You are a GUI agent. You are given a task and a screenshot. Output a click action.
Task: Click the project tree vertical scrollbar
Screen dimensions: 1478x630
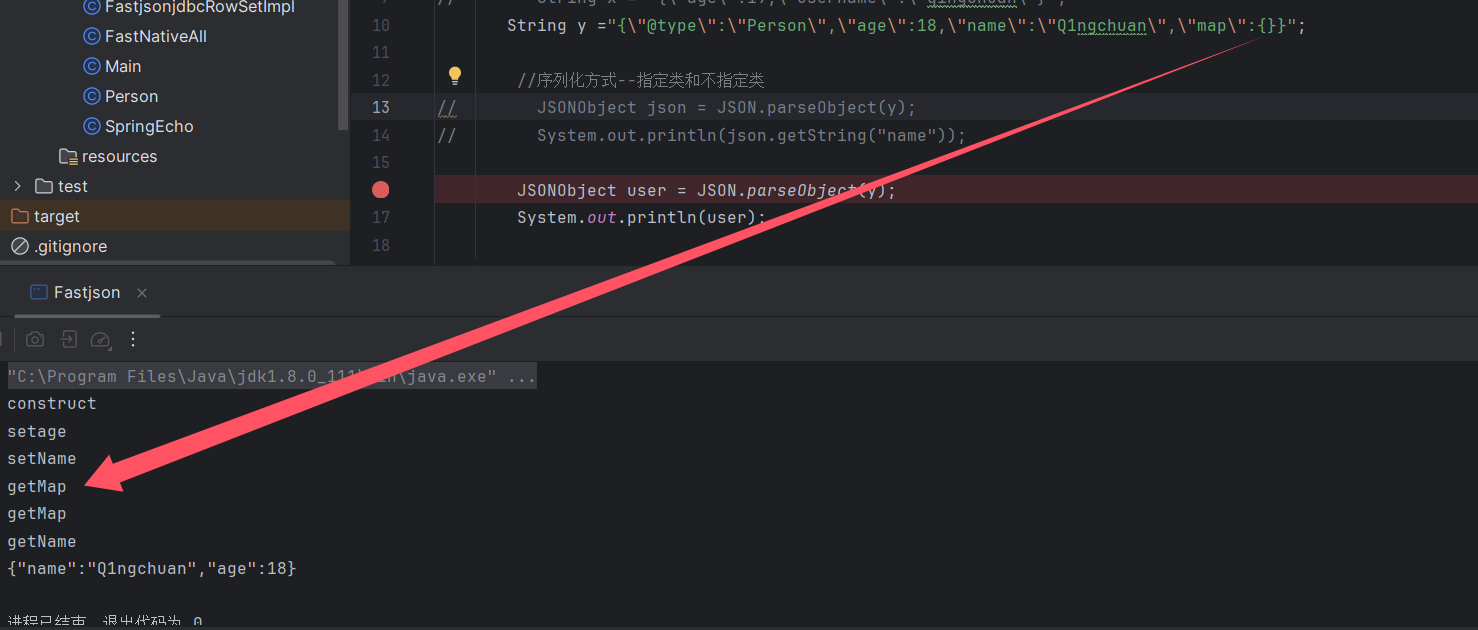pyautogui.click(x=344, y=60)
